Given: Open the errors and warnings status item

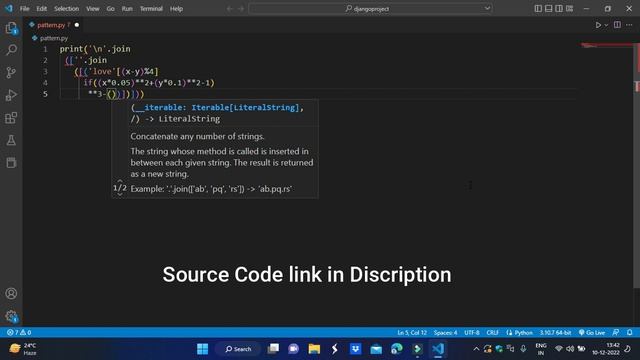Looking at the screenshot, I should pos(19,333).
